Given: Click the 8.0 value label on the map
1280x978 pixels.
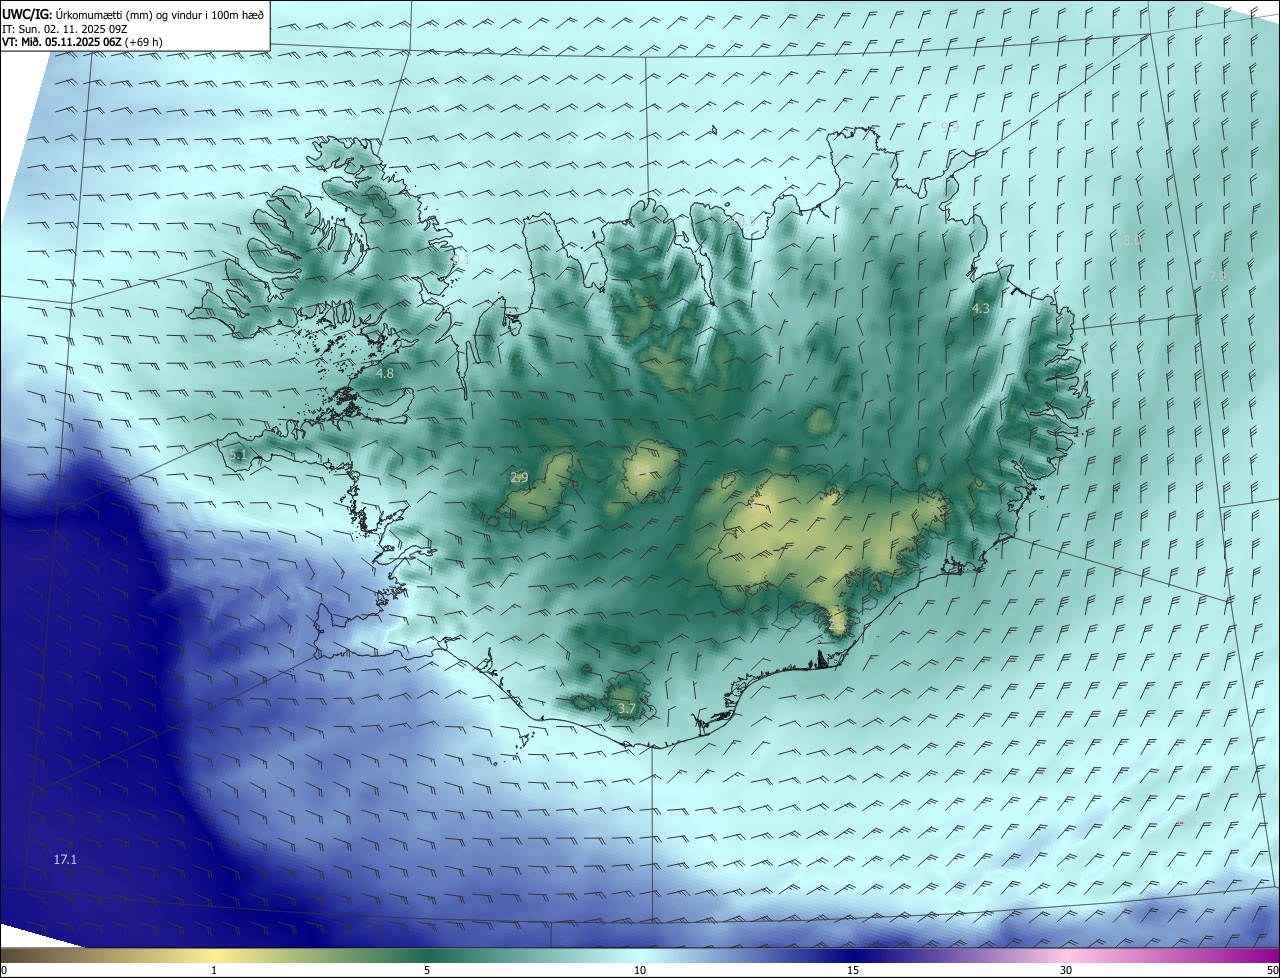Looking at the screenshot, I should [1132, 240].
